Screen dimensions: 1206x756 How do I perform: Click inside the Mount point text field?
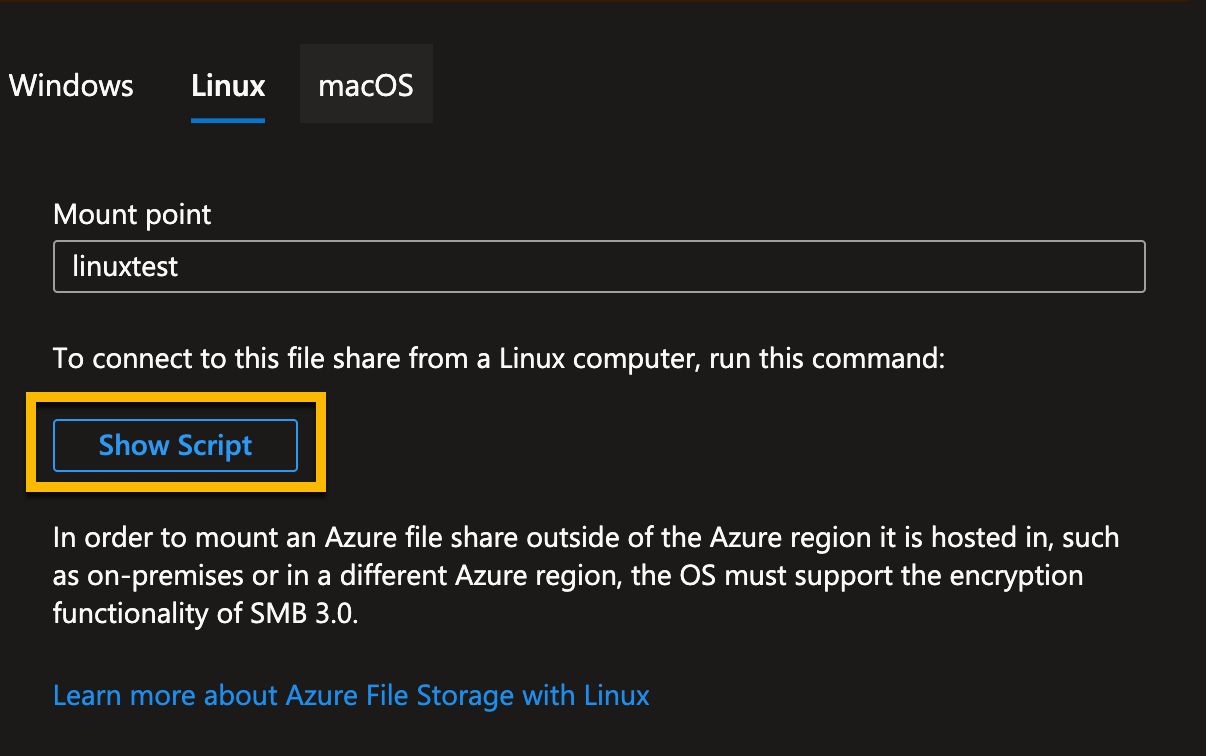click(x=598, y=266)
